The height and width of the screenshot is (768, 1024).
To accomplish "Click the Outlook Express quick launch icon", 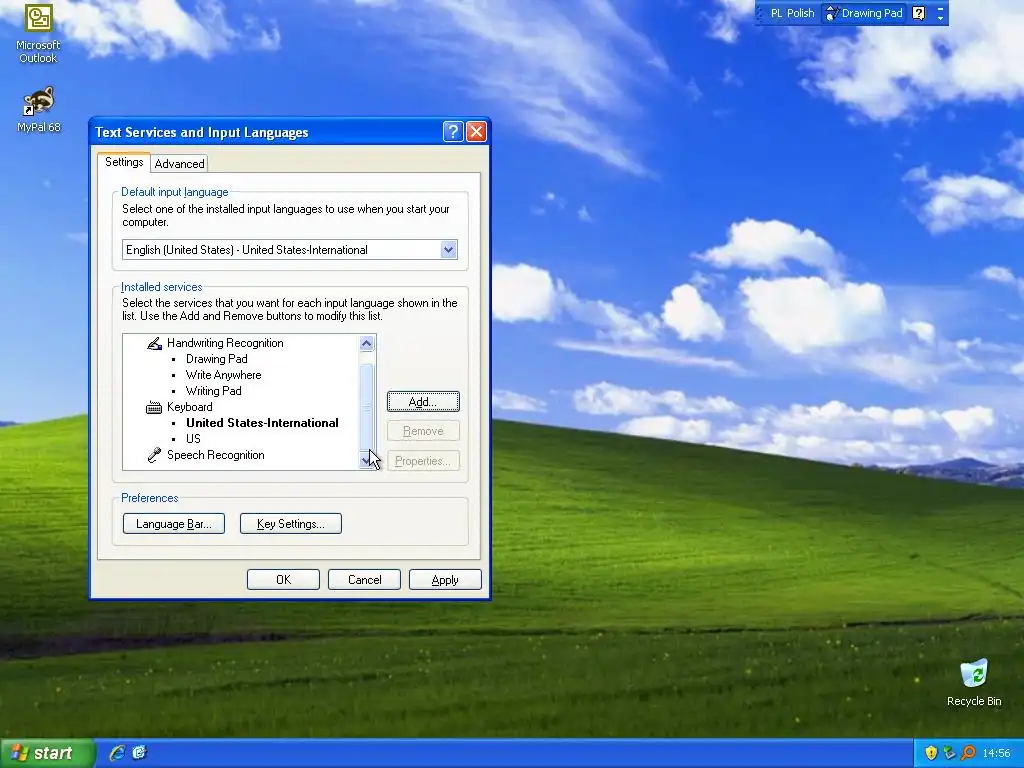I will 139,753.
